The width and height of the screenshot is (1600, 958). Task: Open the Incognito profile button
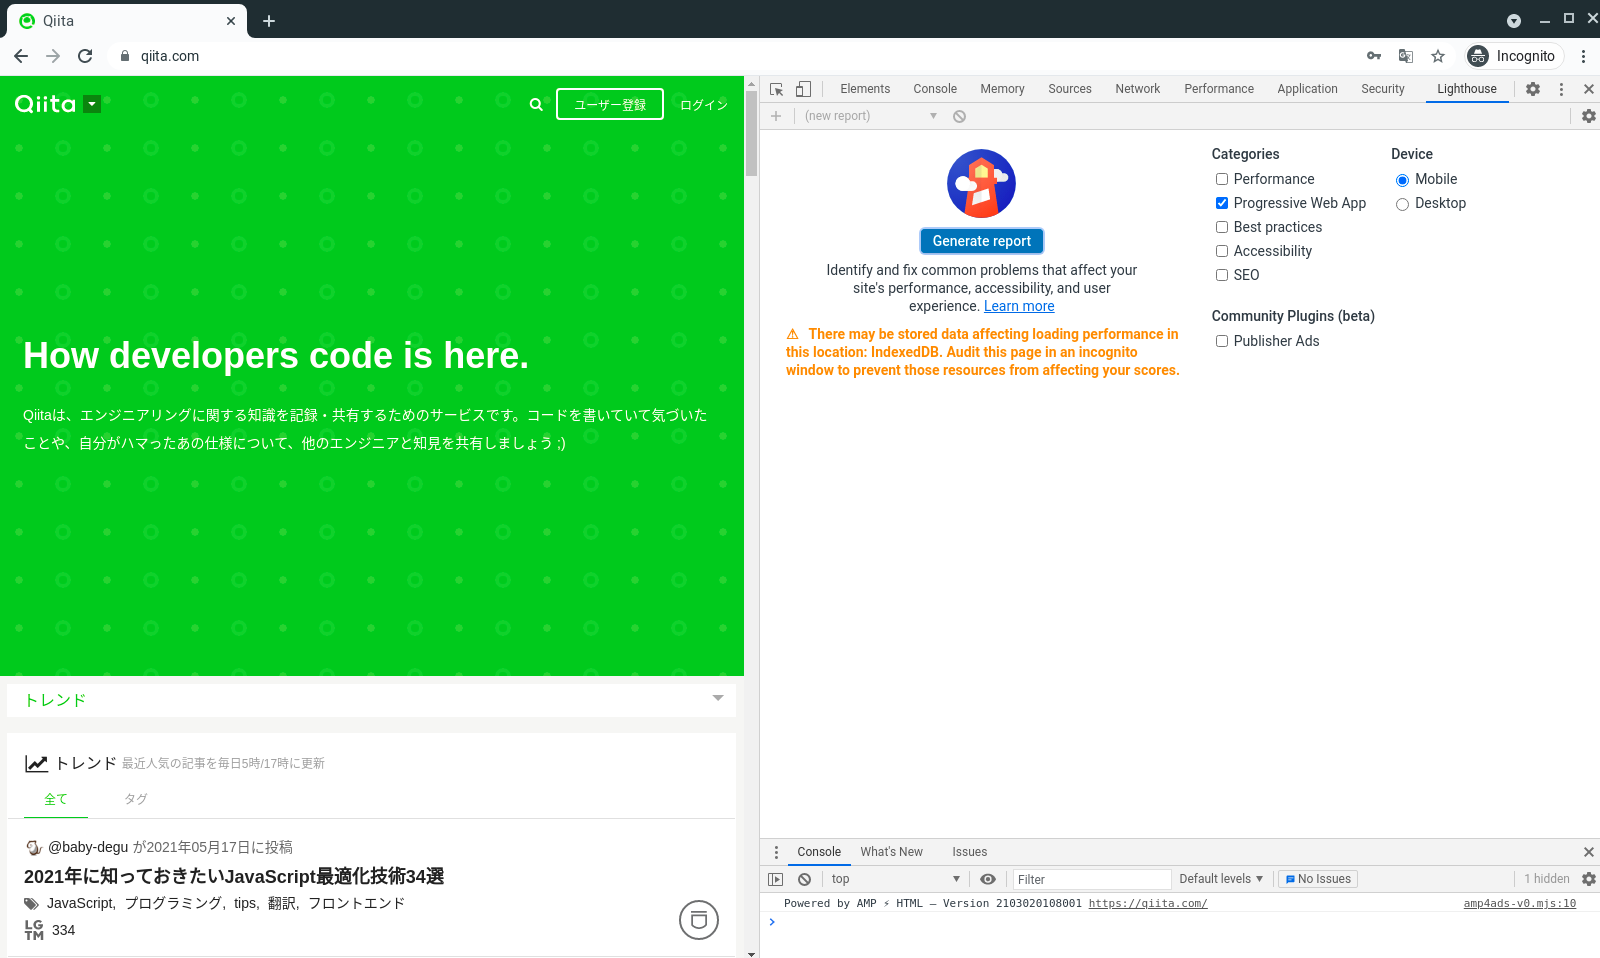(x=1514, y=56)
